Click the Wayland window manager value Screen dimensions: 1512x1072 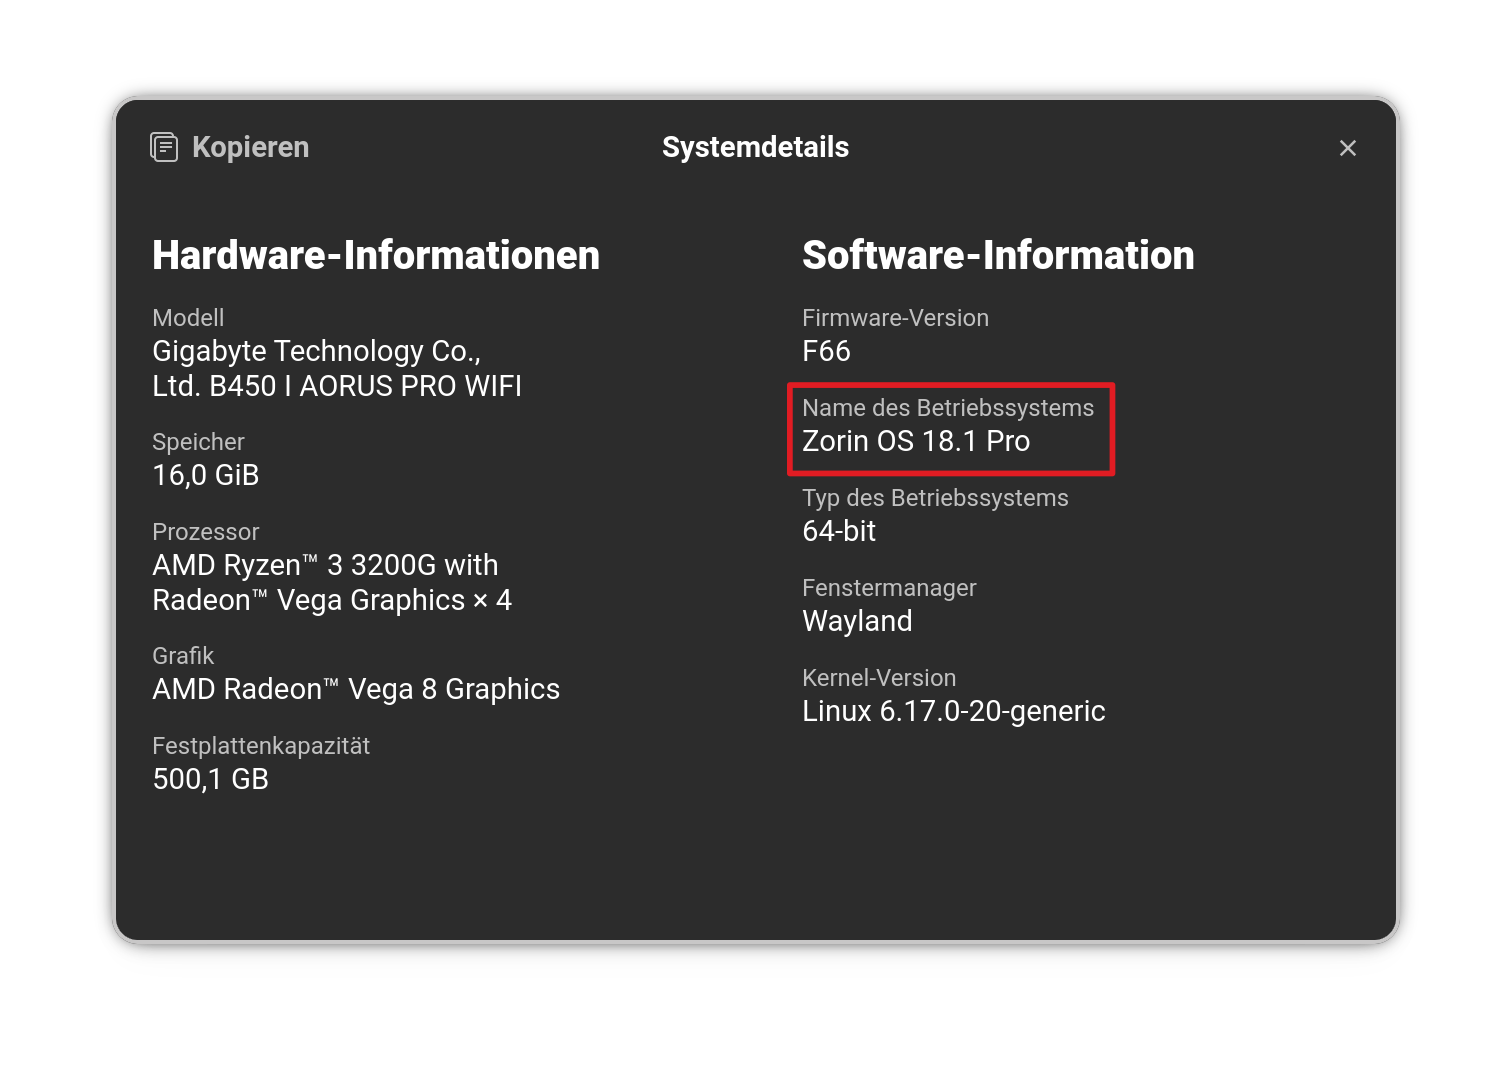[x=857, y=621]
